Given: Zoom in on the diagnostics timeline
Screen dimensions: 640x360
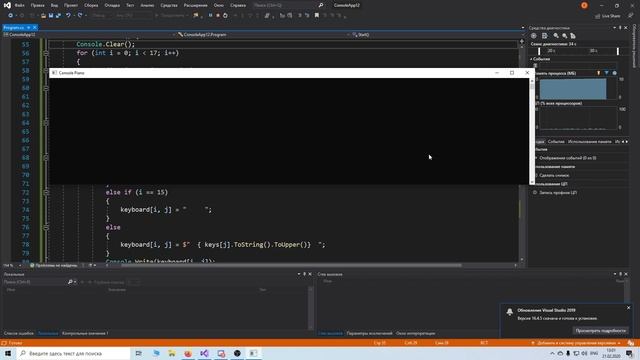Looking at the screenshot, I should pos(556,36).
